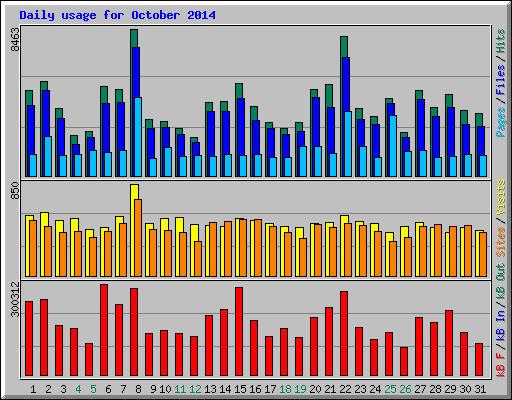
Task: Click the orange sites bar for day 15
Action: (x=243, y=248)
